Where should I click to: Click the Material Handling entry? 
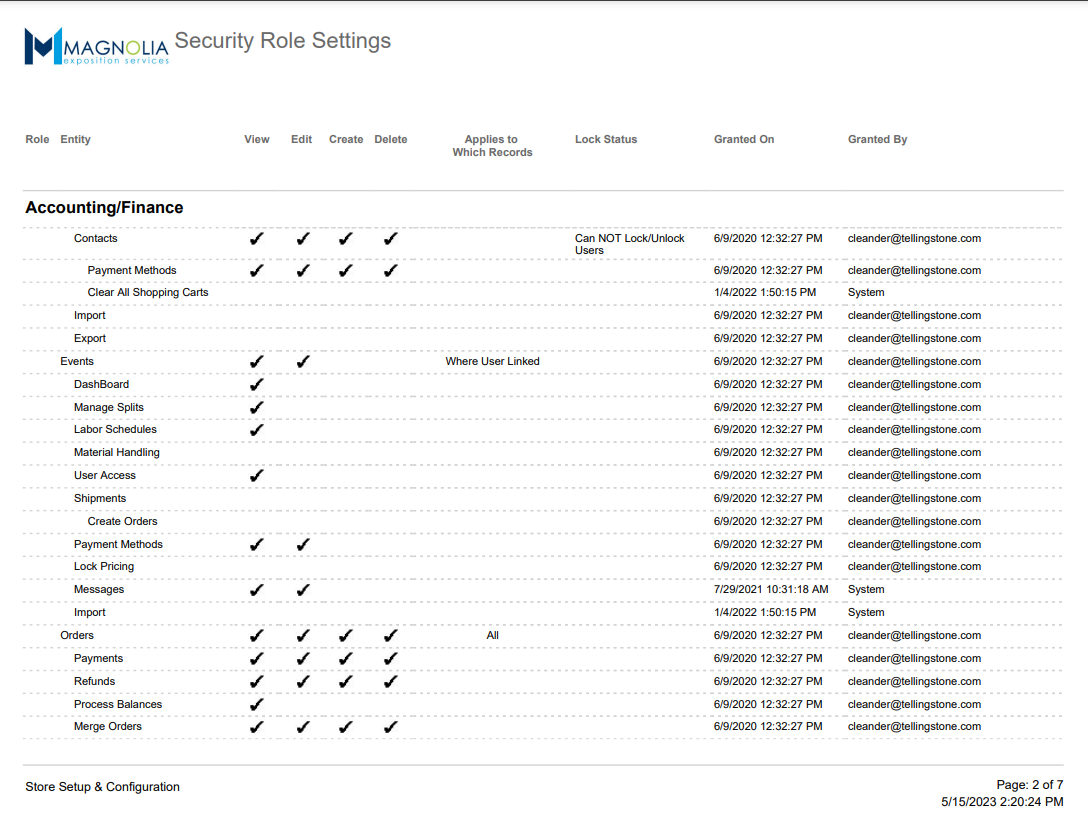tap(116, 453)
